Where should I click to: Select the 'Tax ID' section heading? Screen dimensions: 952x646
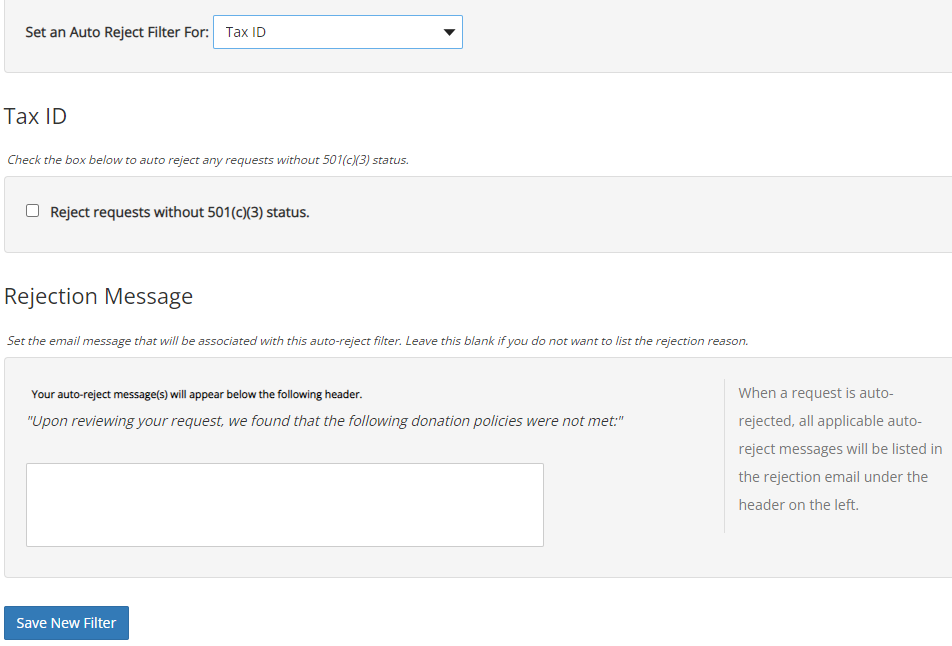pyautogui.click(x=35, y=116)
